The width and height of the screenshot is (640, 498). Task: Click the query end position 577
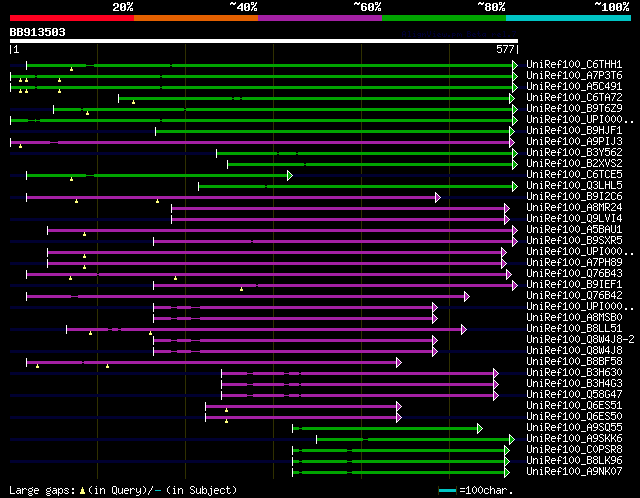point(505,49)
